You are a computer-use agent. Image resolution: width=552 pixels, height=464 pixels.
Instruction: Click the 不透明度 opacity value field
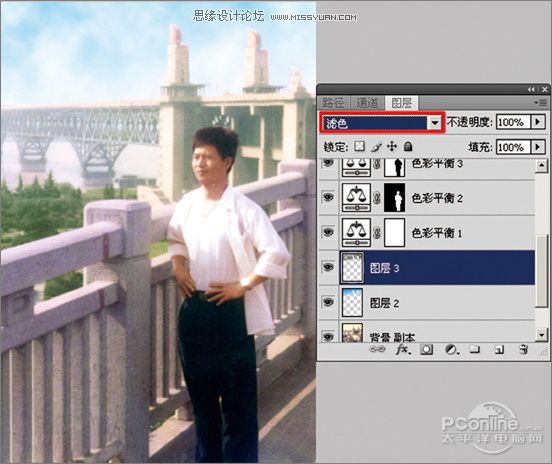[513, 122]
